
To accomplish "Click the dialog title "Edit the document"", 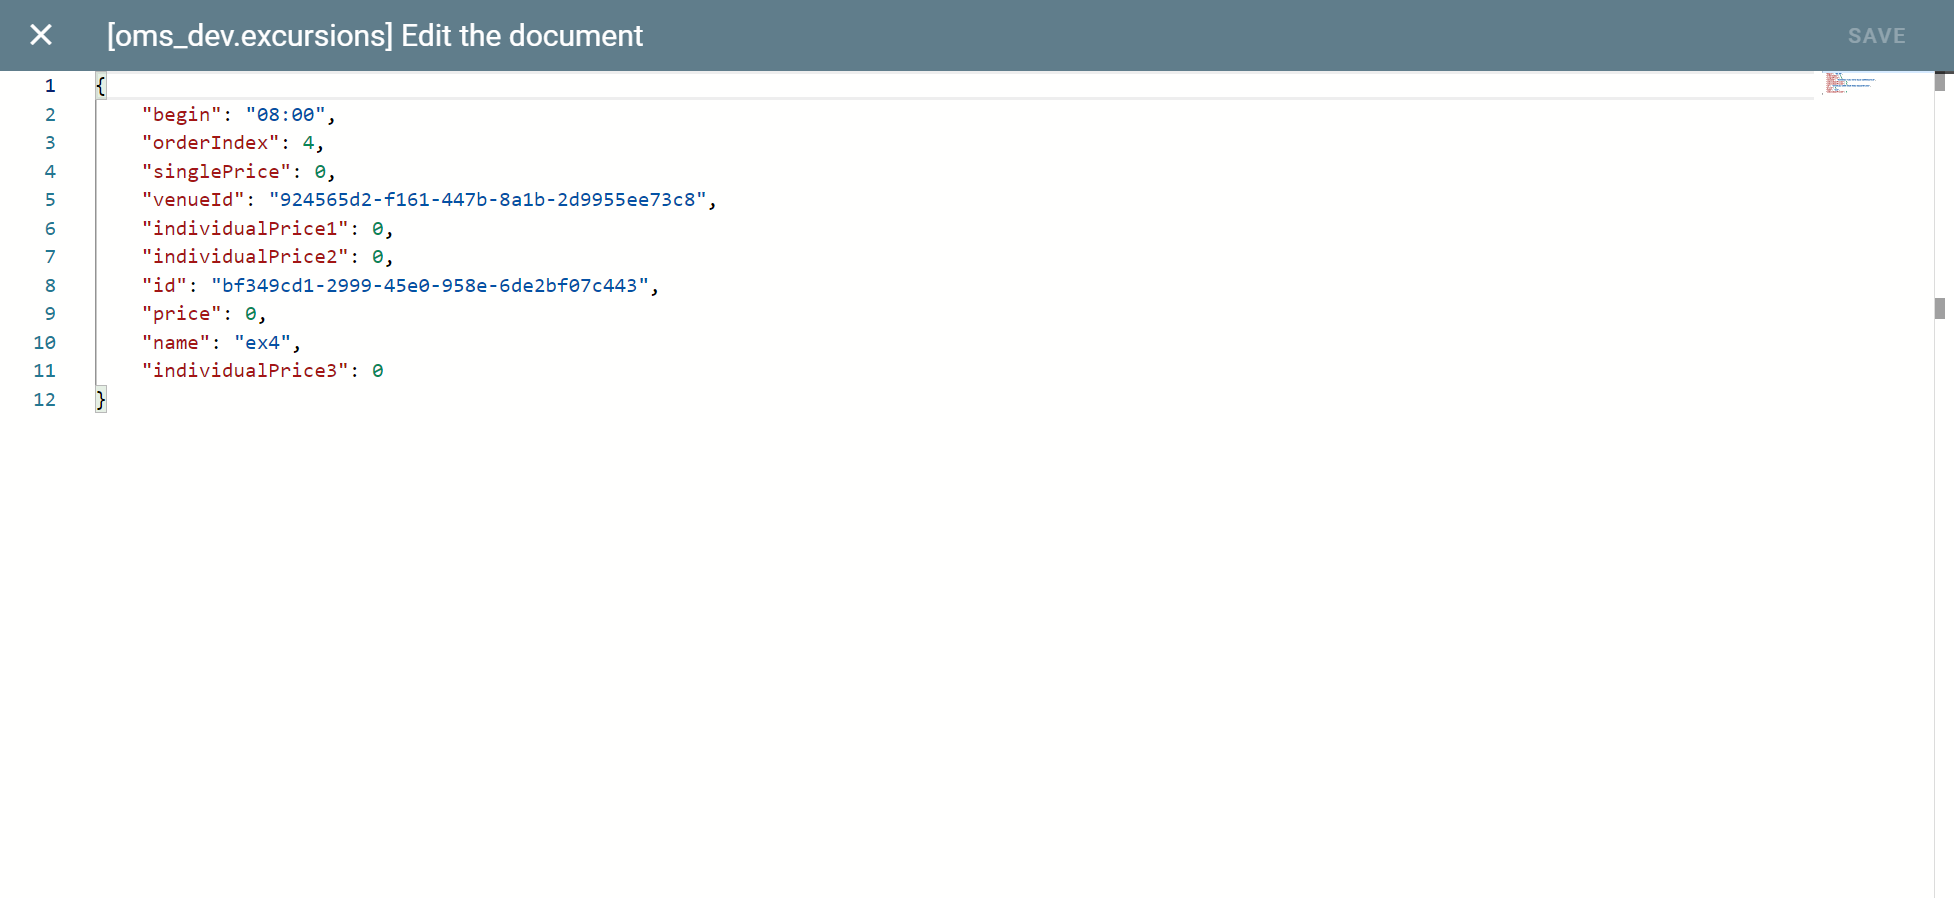I will (x=521, y=36).
